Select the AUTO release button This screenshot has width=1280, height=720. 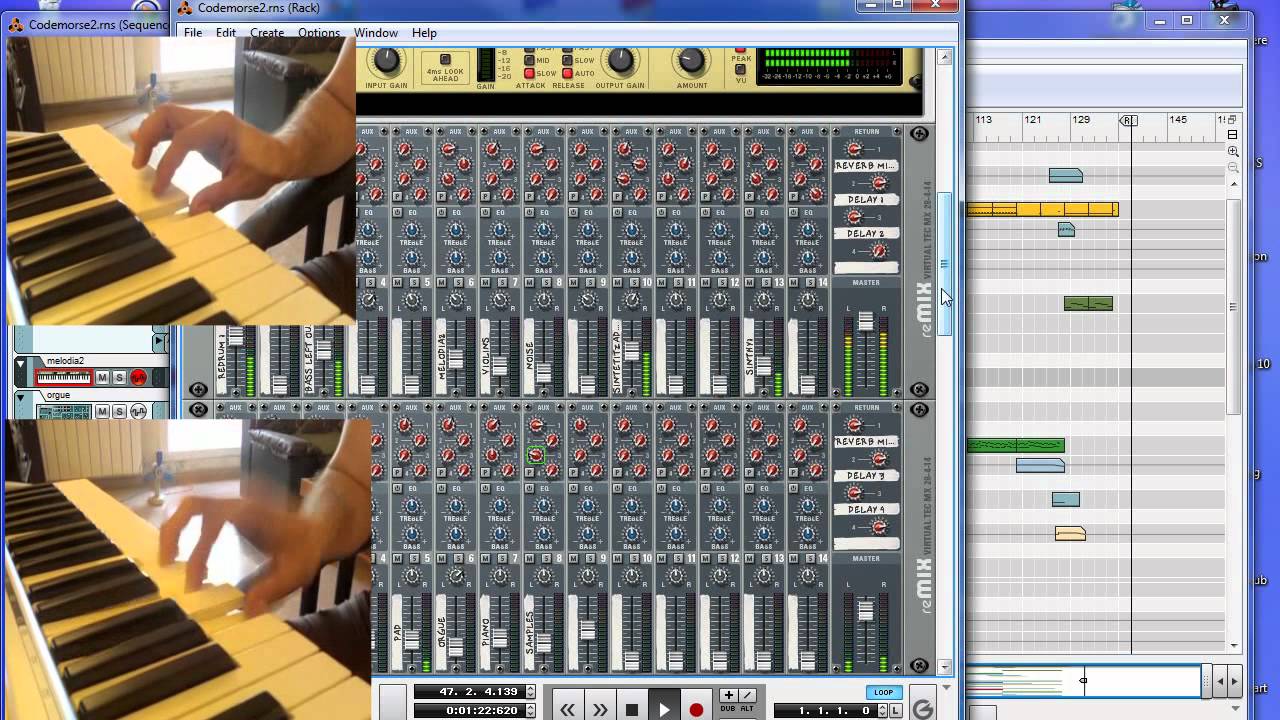(x=567, y=73)
